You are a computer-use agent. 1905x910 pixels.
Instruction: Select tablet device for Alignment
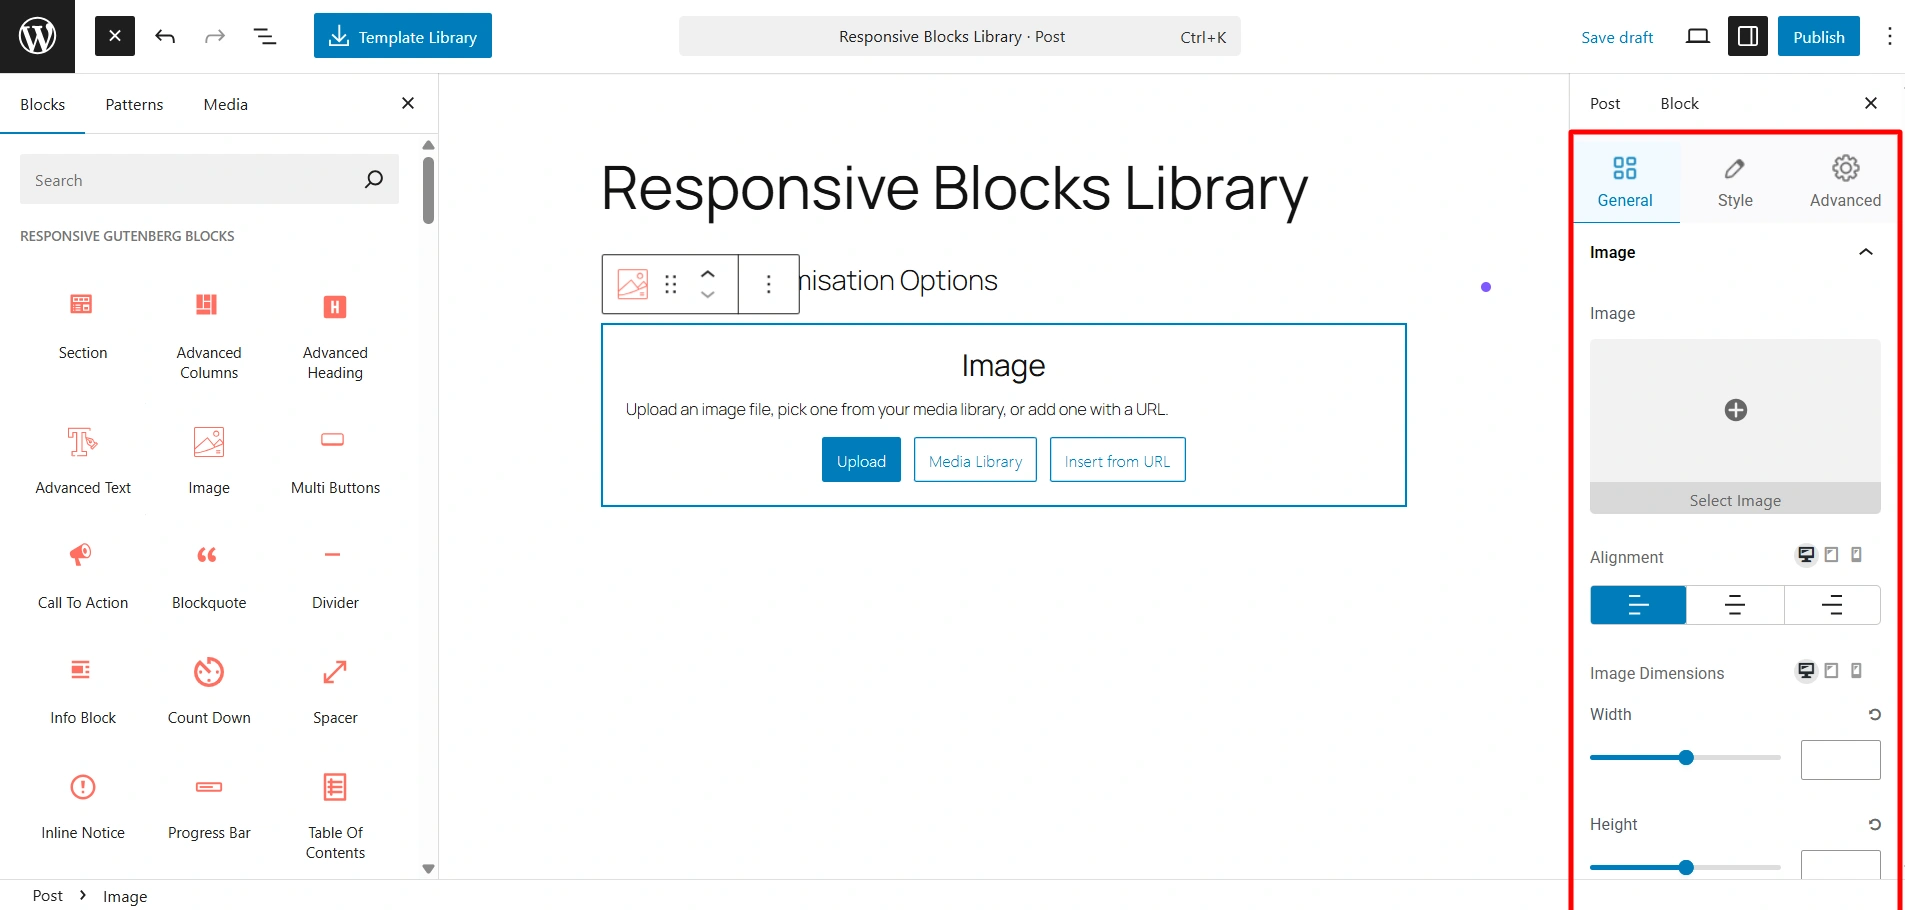click(x=1831, y=555)
